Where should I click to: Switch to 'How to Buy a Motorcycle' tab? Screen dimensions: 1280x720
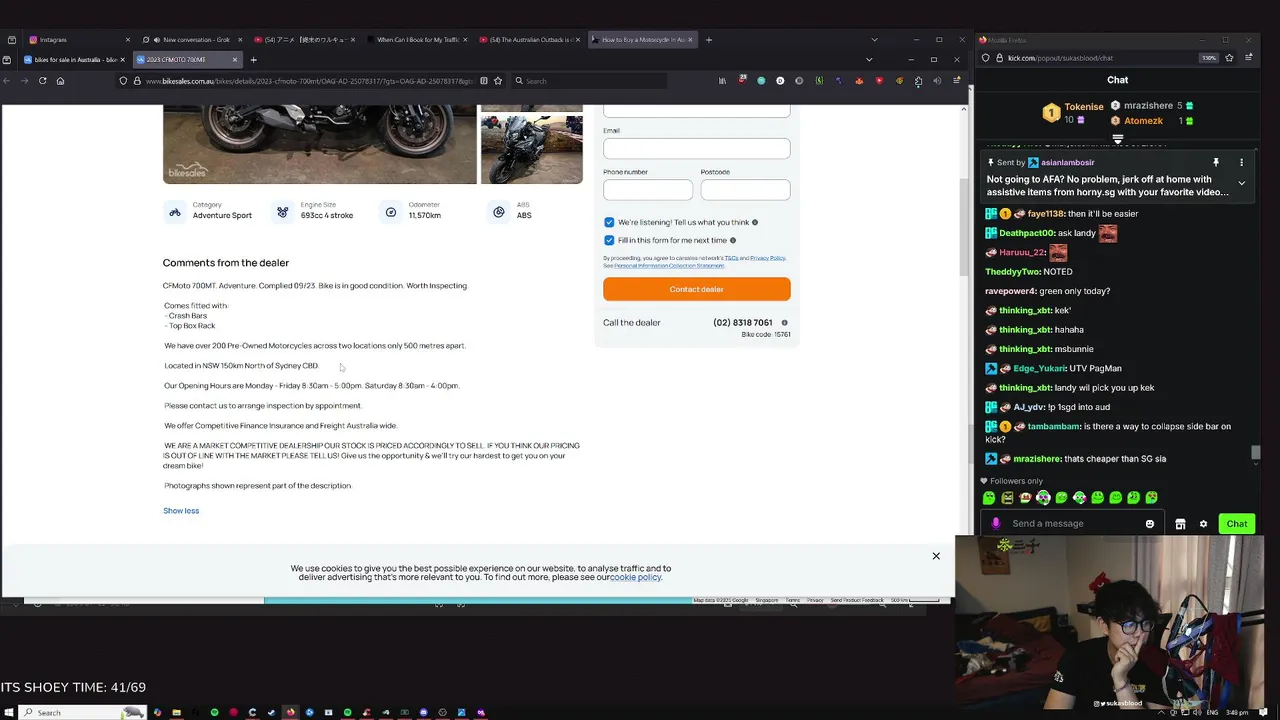click(643, 40)
